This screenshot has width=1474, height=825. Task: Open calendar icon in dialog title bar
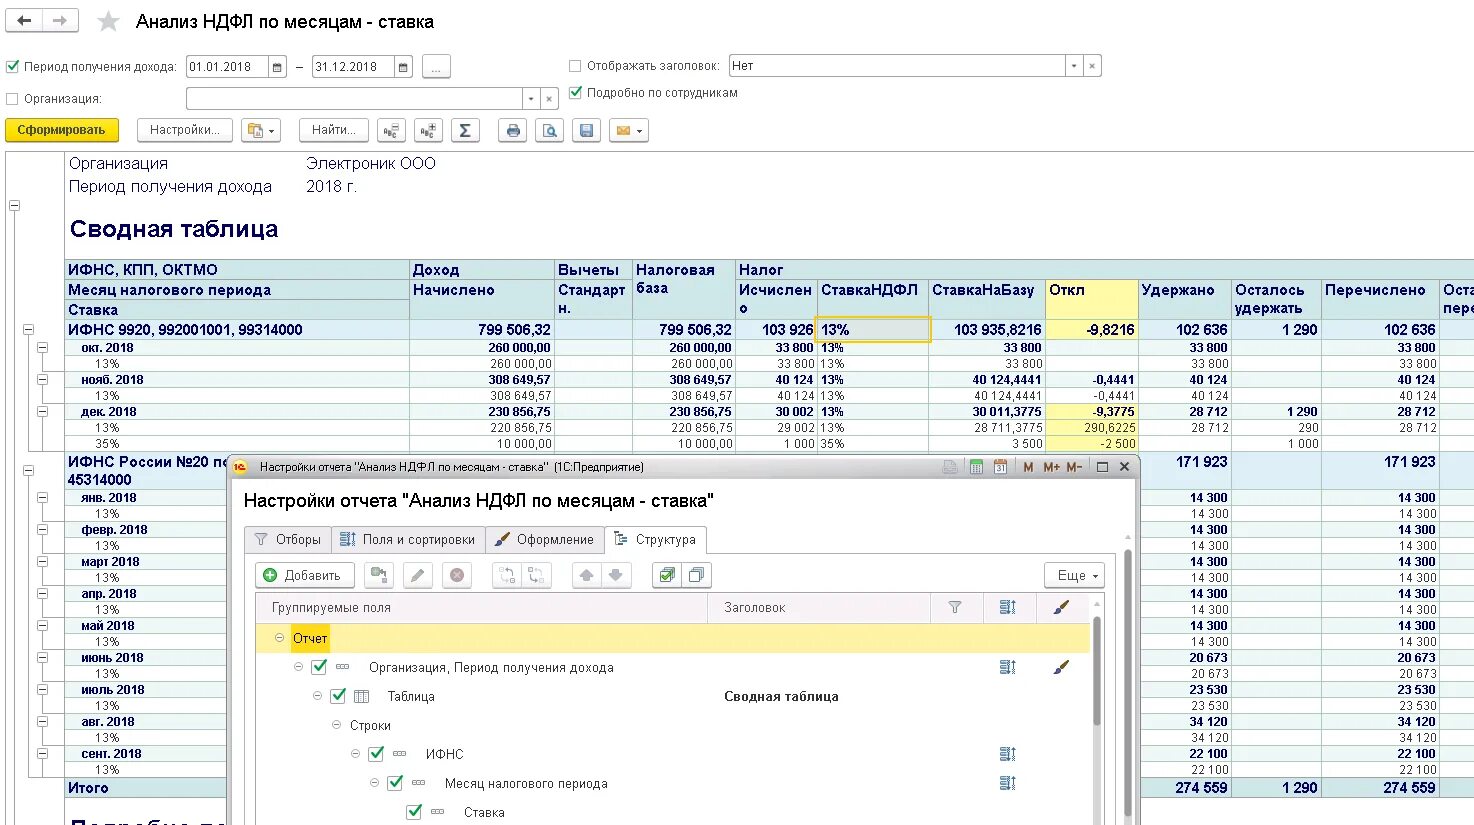point(1000,467)
